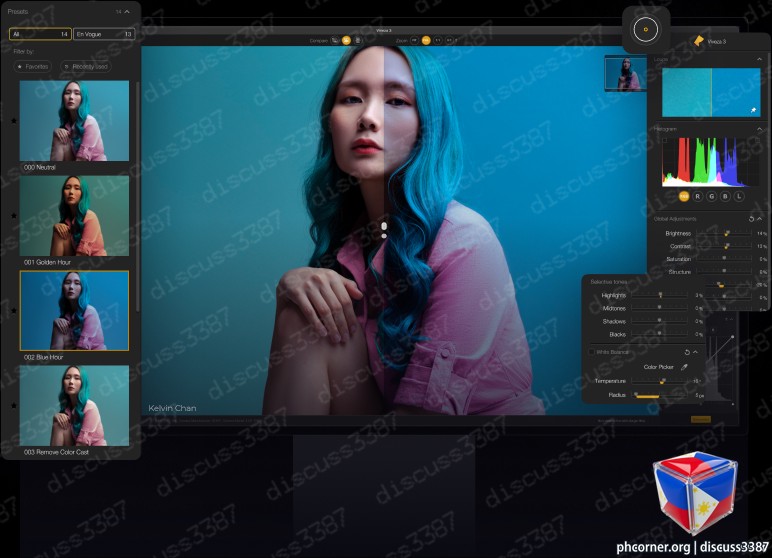Pick the Color Picker eyedropper

684,367
